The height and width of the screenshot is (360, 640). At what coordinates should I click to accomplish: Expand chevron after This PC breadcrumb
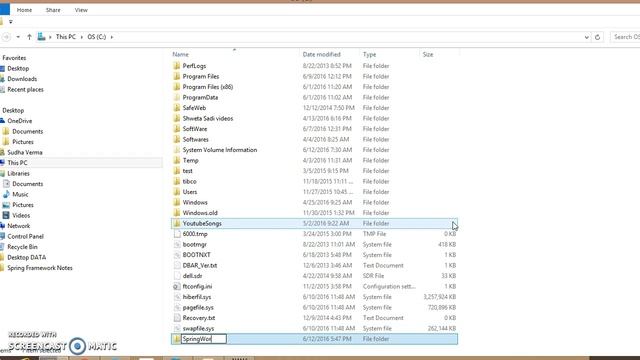point(82,37)
